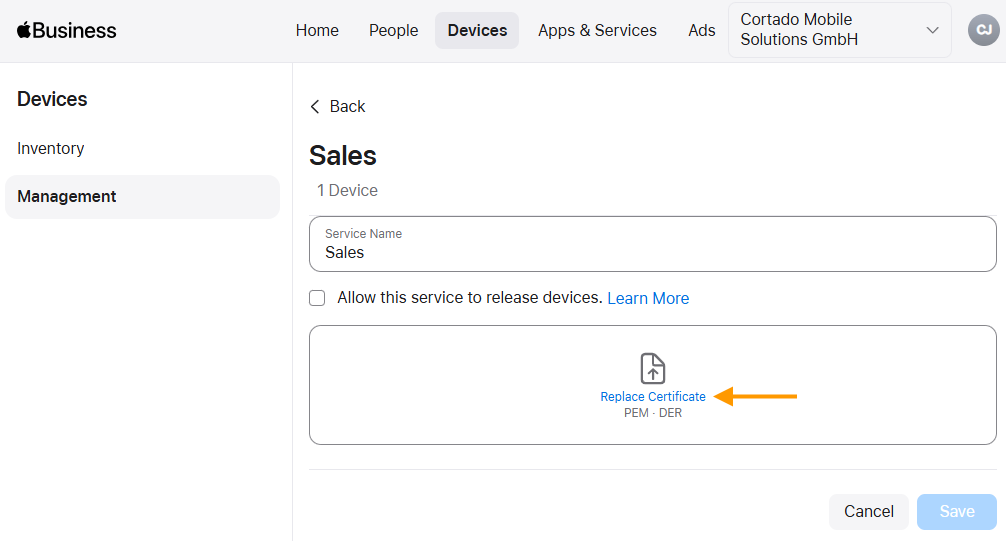Open Inventory in the sidebar
Viewport: 1006px width, 541px height.
[x=51, y=148]
